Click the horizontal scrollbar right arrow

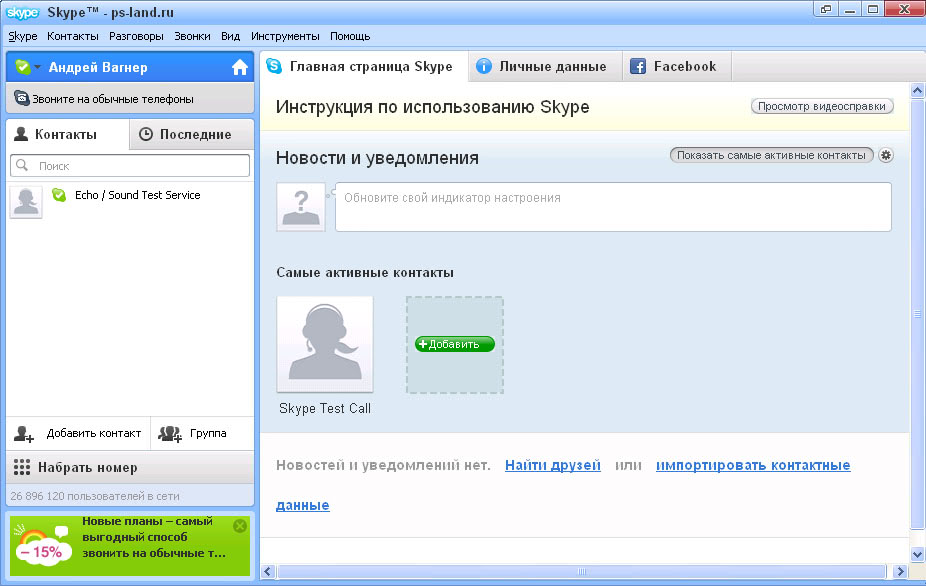pyautogui.click(x=900, y=571)
